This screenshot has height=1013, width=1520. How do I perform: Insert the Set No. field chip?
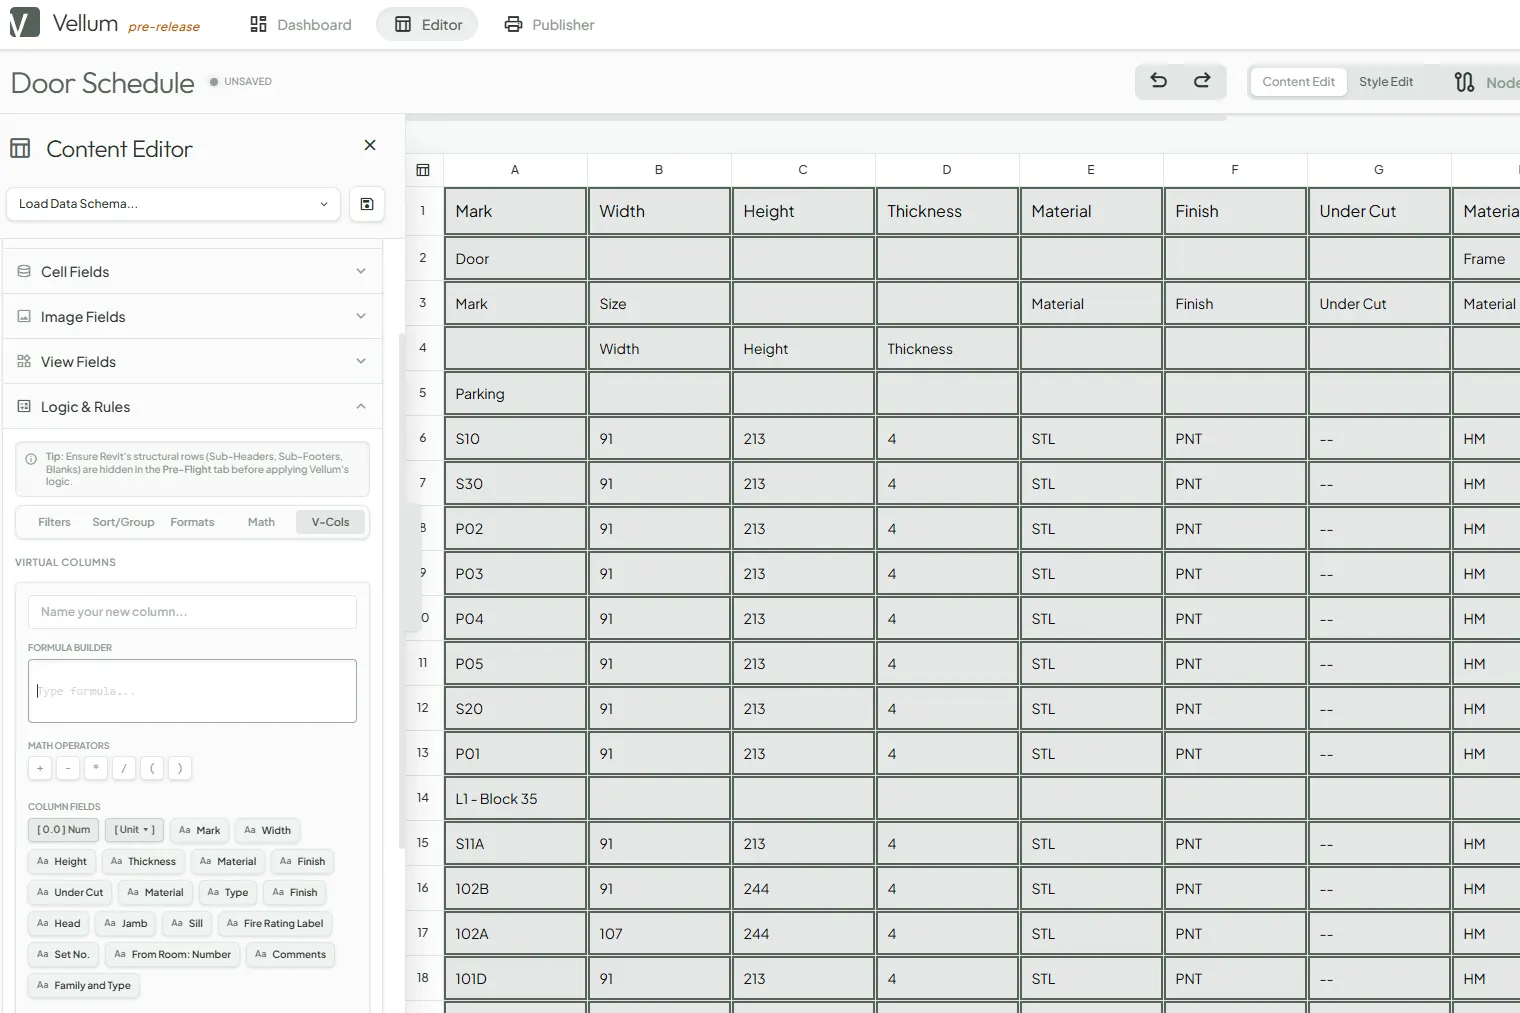[63, 954]
